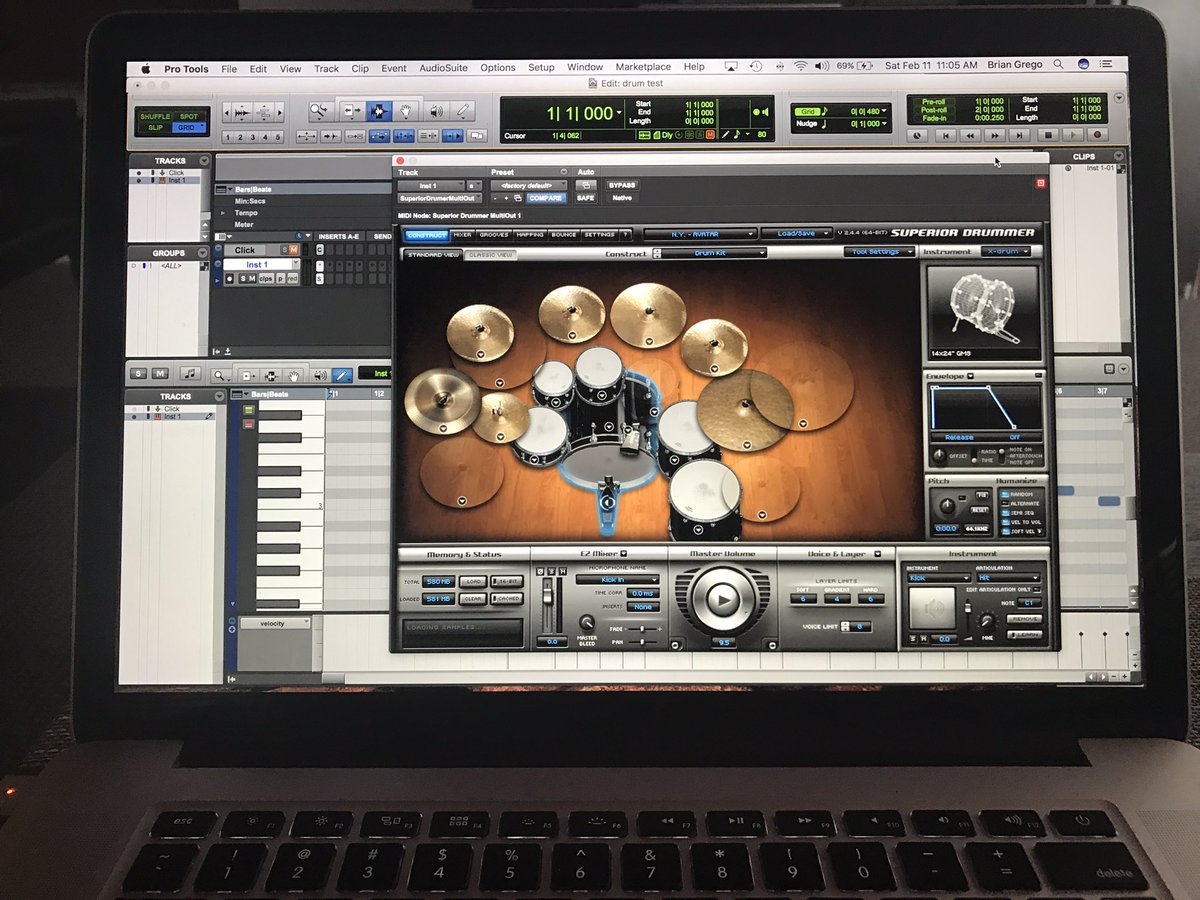
Task: Toggle the 16-BIT memory option
Action: [506, 580]
